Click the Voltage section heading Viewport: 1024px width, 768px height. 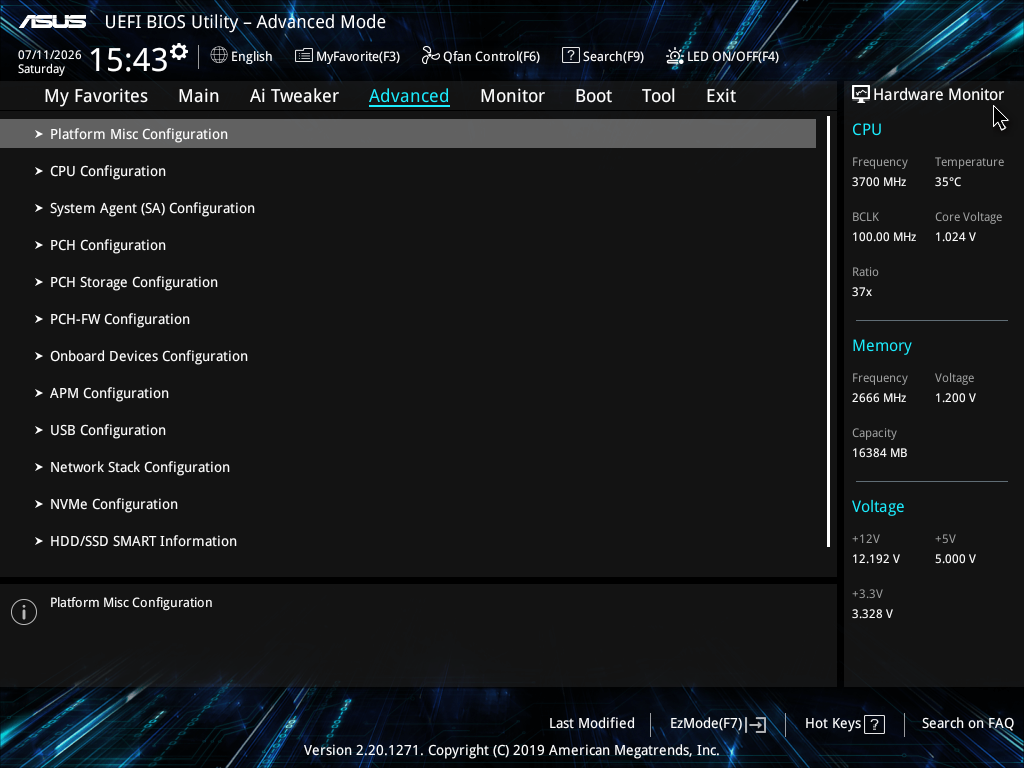coord(878,507)
